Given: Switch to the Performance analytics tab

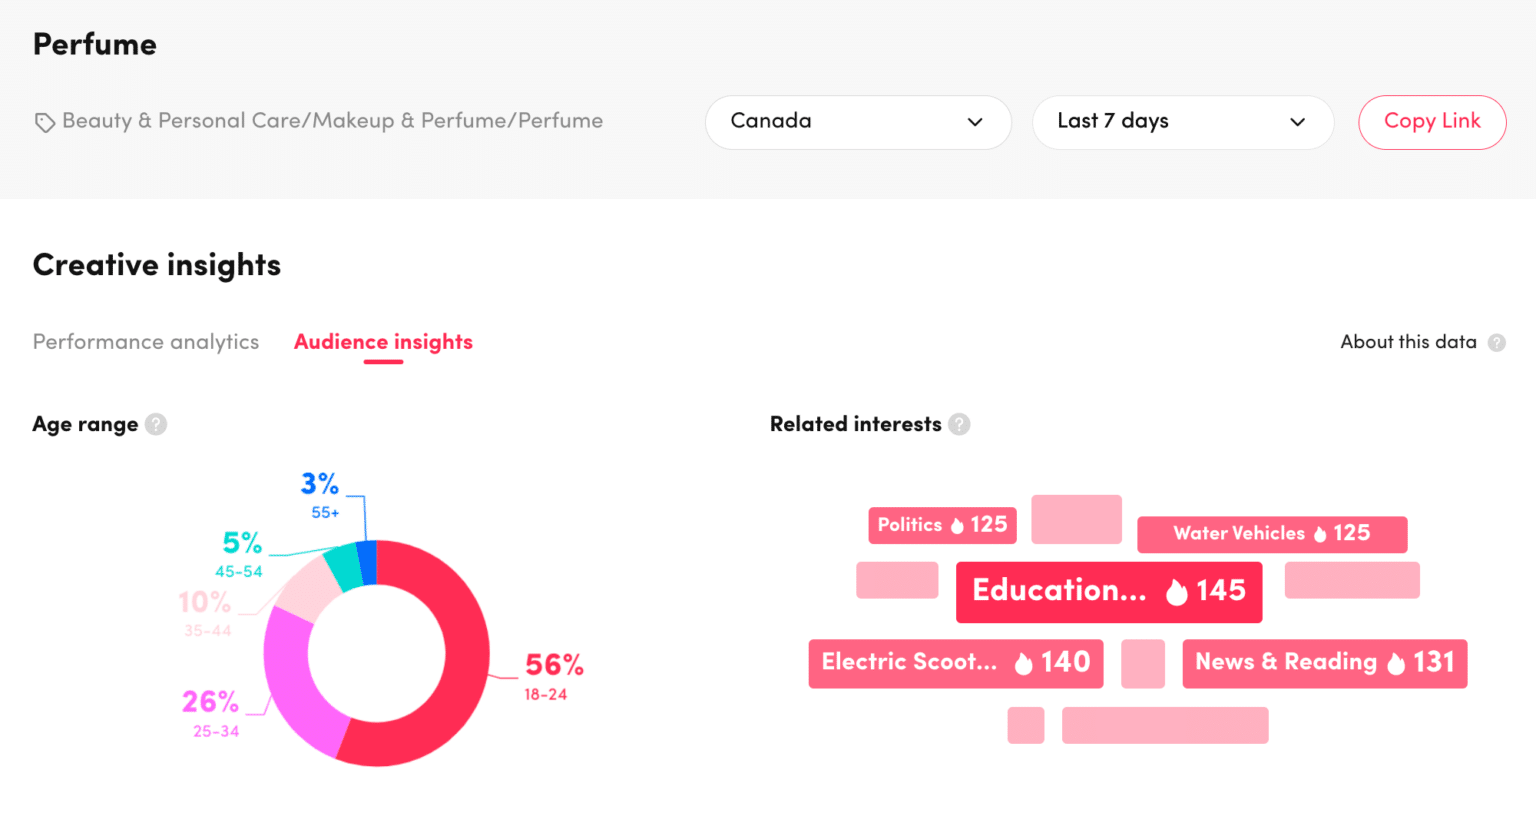Looking at the screenshot, I should pos(145,341).
